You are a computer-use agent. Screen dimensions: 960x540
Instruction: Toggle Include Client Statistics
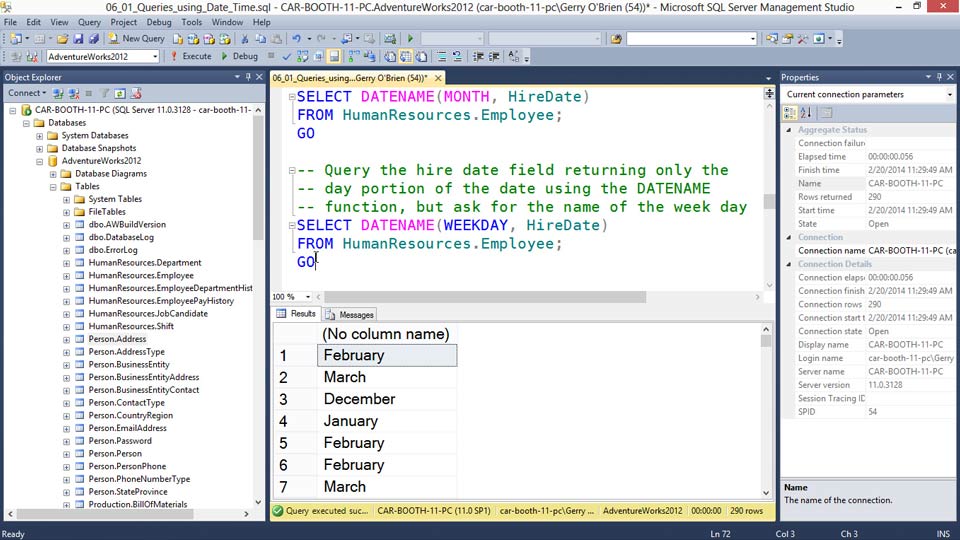370,56
